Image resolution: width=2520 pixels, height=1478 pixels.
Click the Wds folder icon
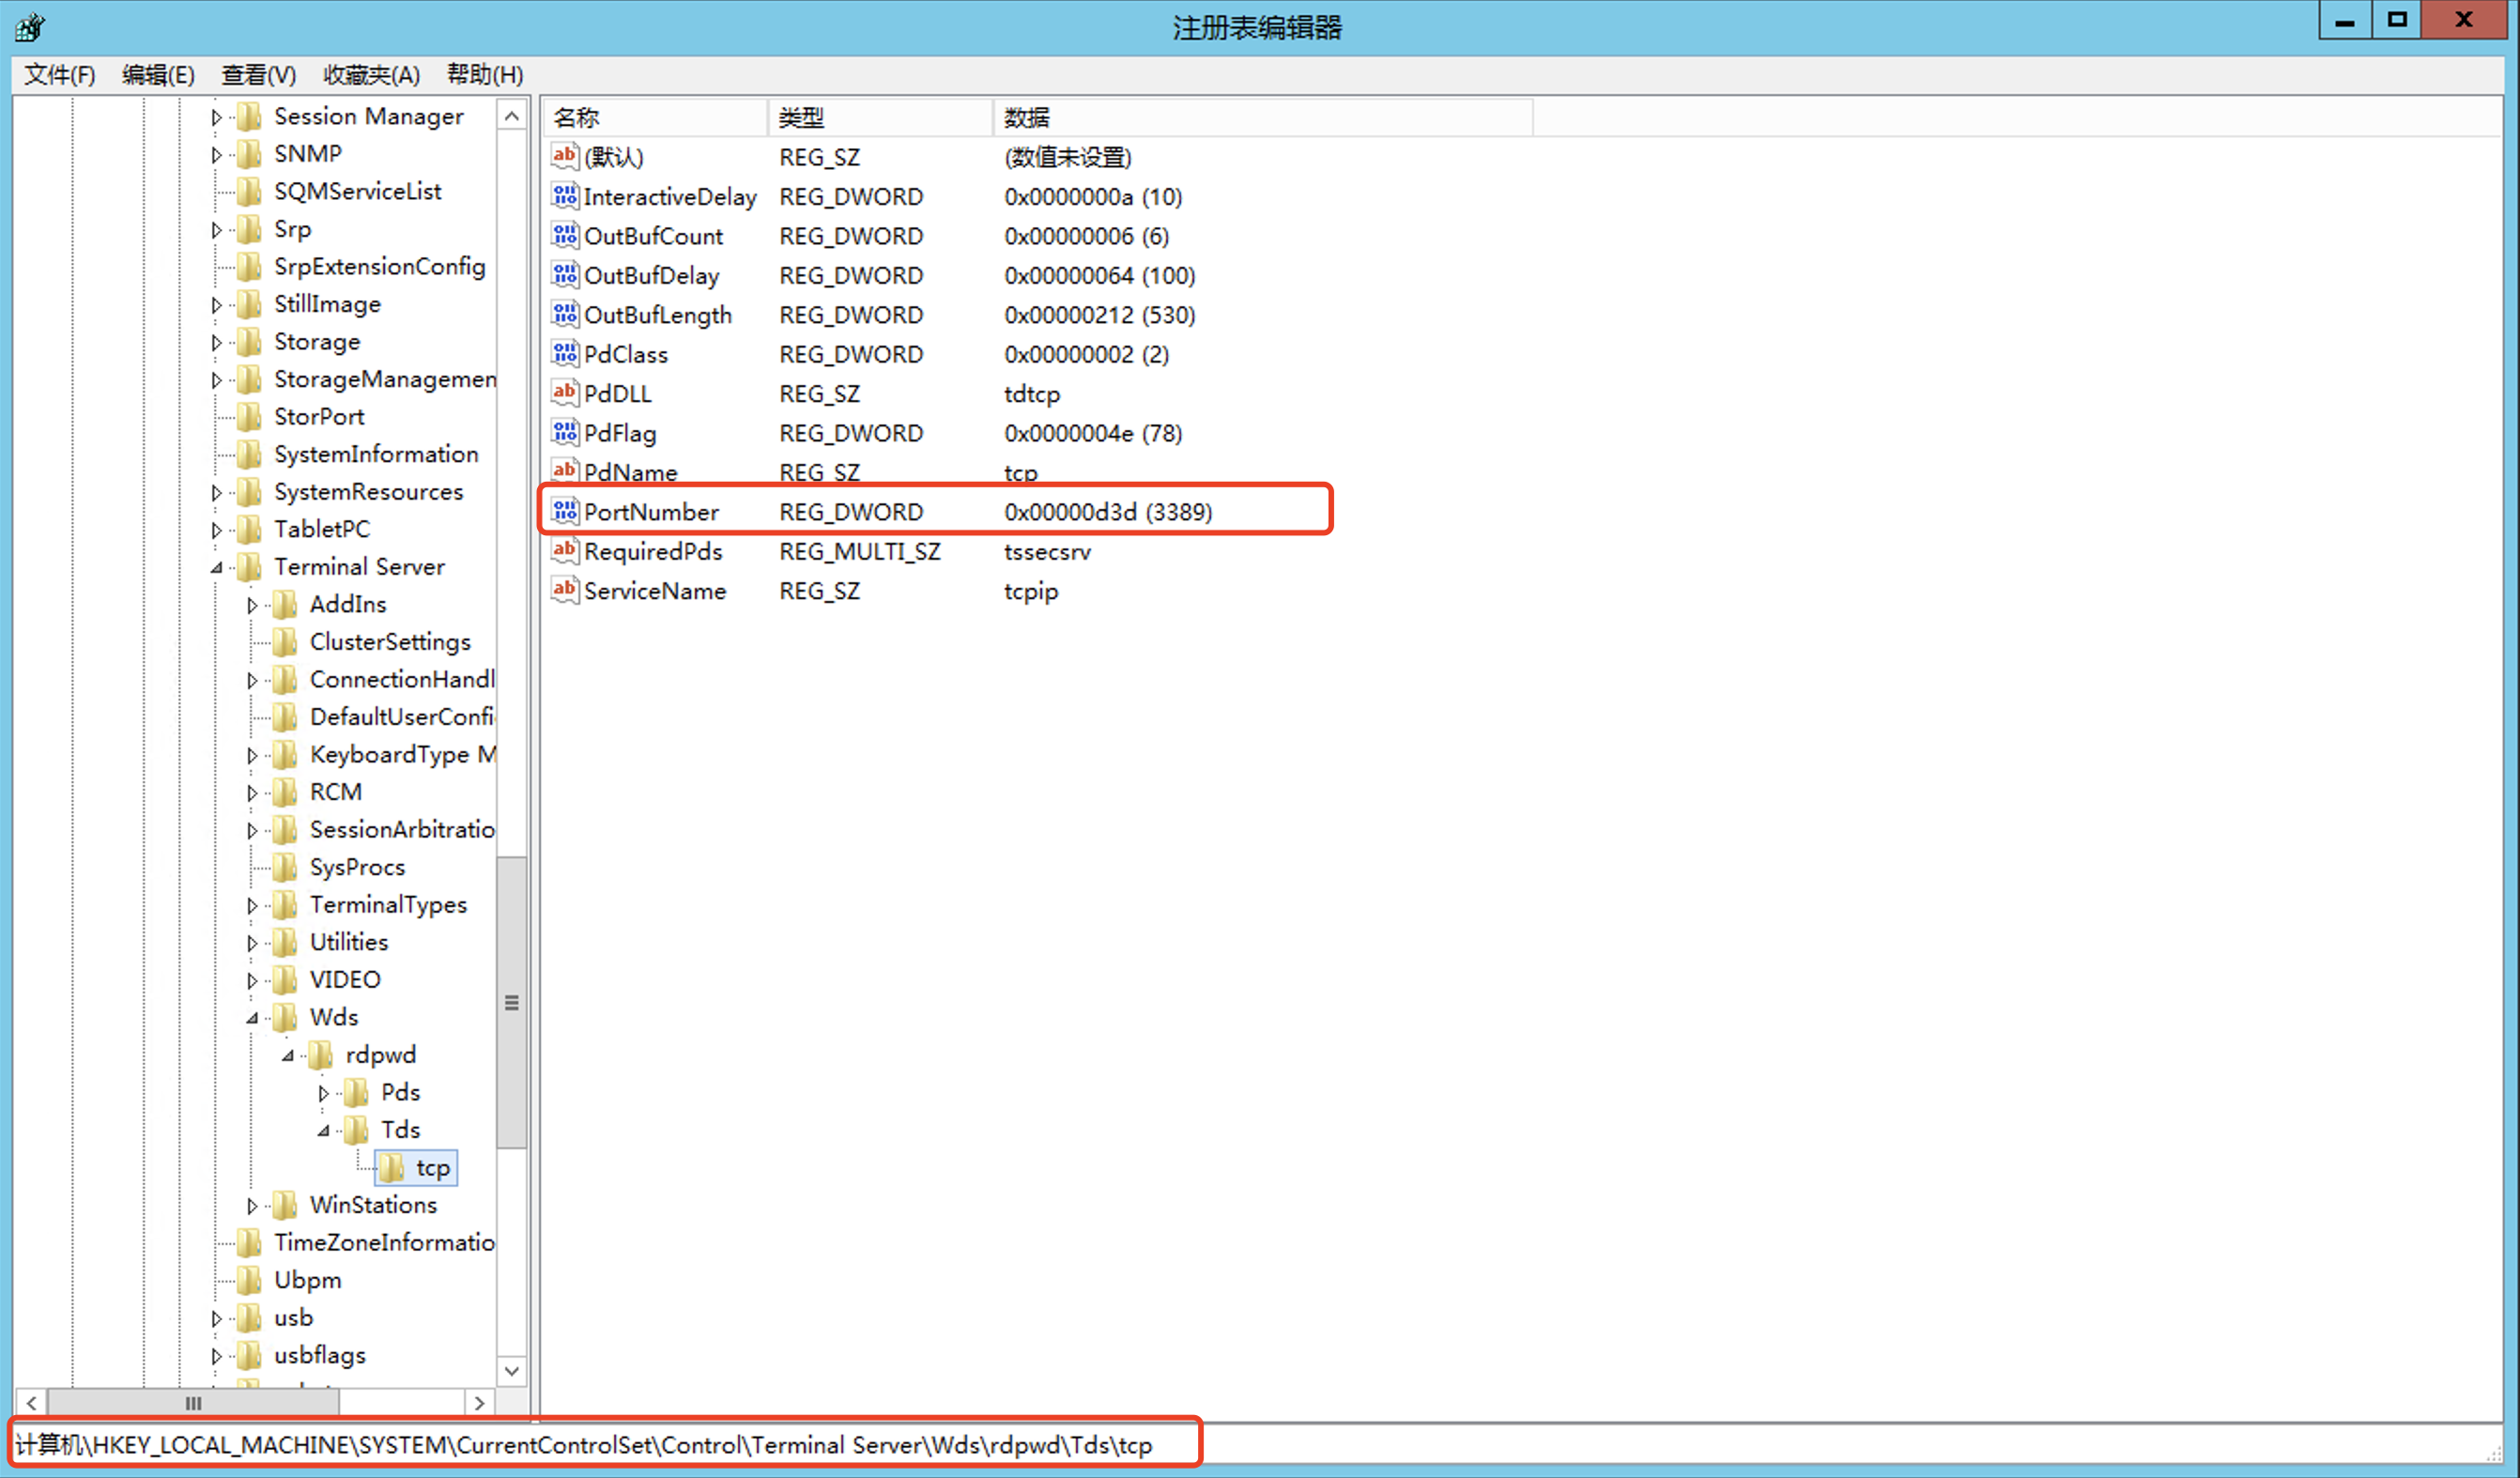click(x=285, y=1017)
